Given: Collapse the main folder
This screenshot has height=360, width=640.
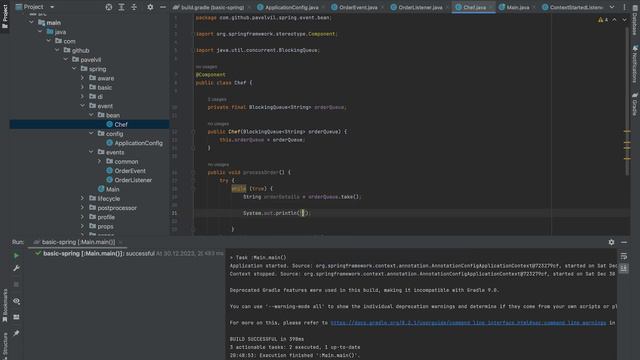Looking at the screenshot, I should click(x=31, y=22).
